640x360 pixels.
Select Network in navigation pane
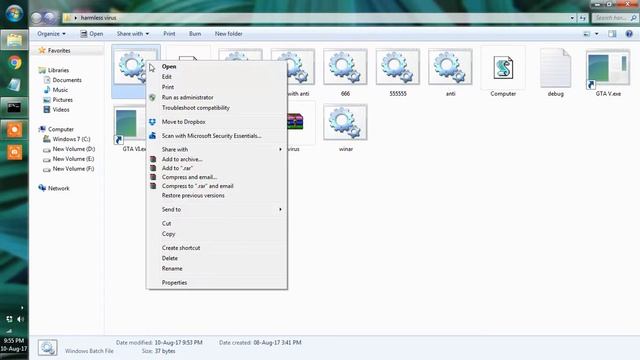pyautogui.click(x=58, y=188)
